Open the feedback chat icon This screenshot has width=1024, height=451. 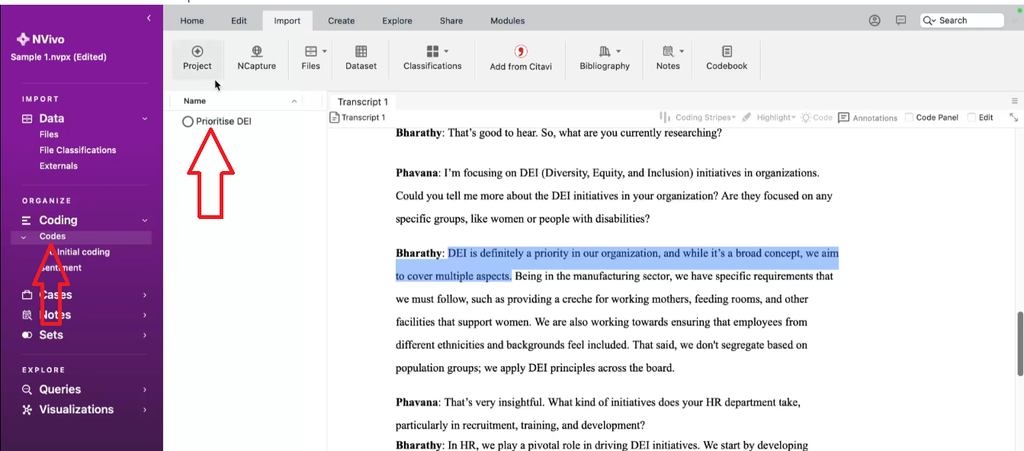pyautogui.click(x=901, y=20)
